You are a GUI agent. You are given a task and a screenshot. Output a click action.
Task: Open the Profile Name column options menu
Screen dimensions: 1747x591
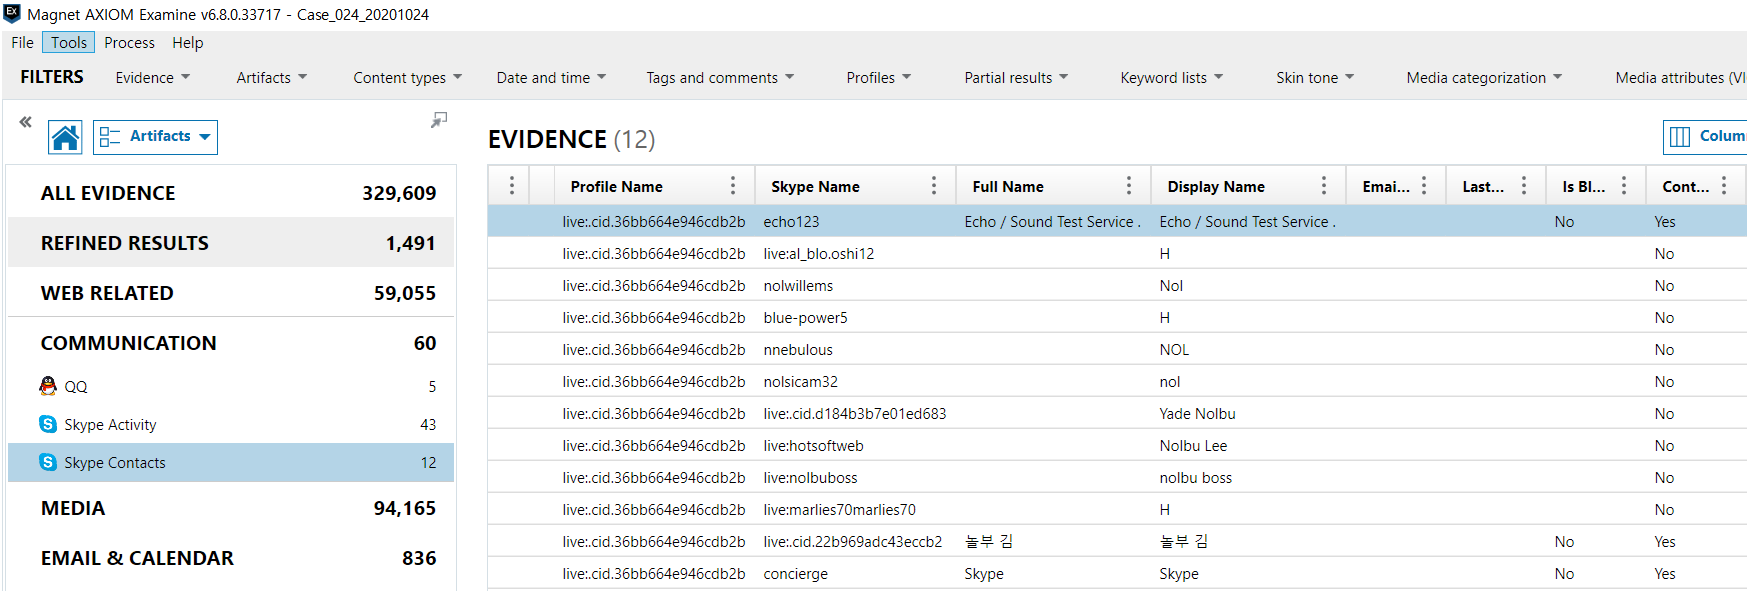click(x=733, y=186)
